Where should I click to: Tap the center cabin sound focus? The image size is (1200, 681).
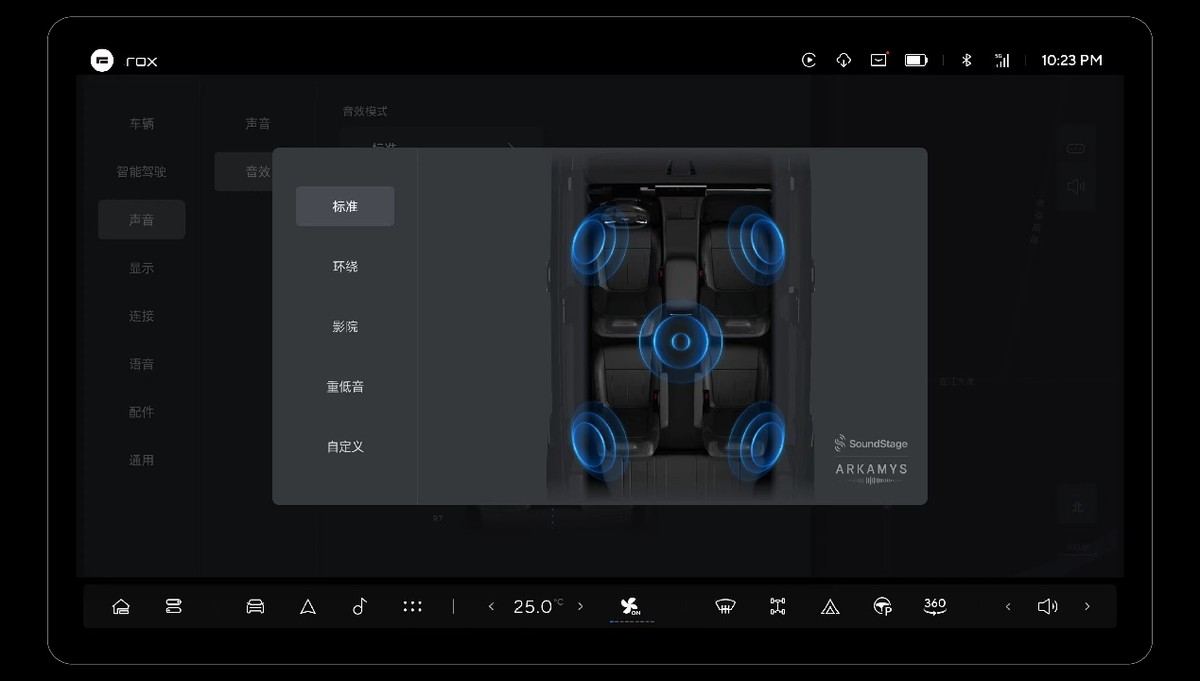tap(681, 342)
